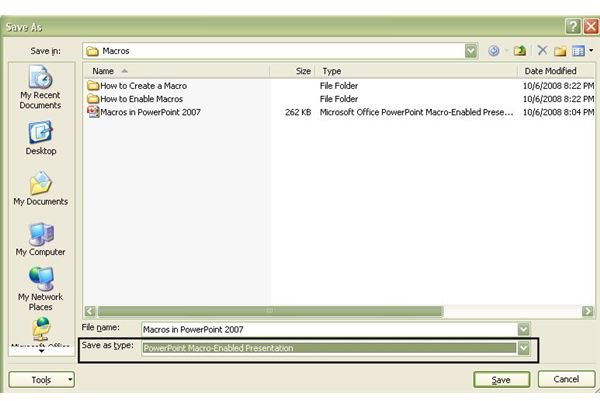Open the Views dropdown arrow
The width and height of the screenshot is (600, 401).
pos(591,51)
